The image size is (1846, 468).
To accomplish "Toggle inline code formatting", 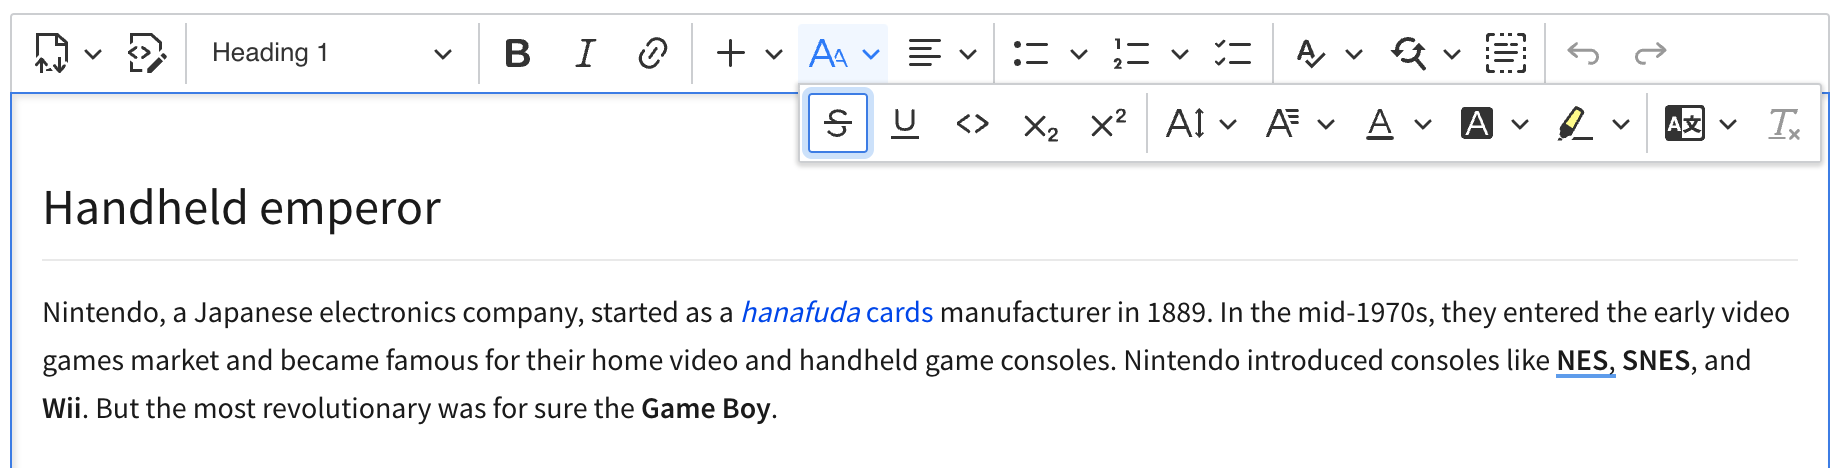I will coord(973,124).
